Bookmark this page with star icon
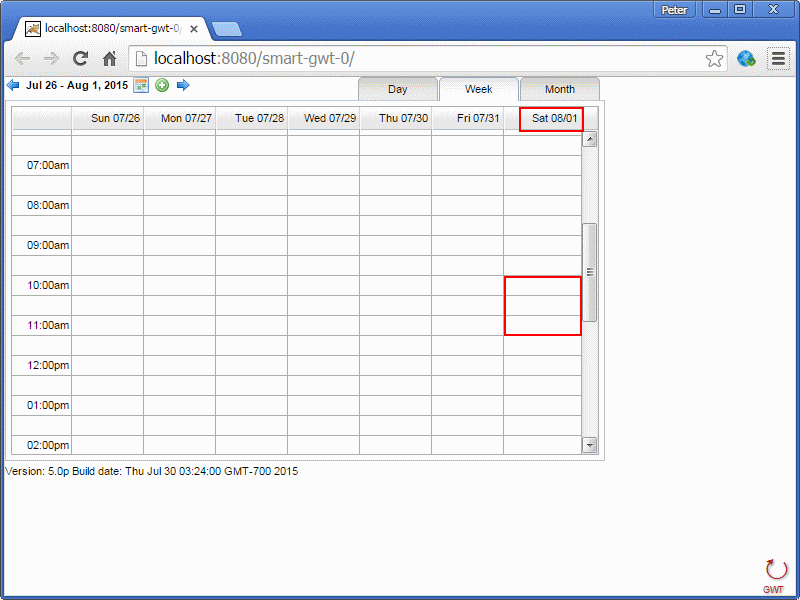Viewport: 800px width, 600px height. coord(714,59)
